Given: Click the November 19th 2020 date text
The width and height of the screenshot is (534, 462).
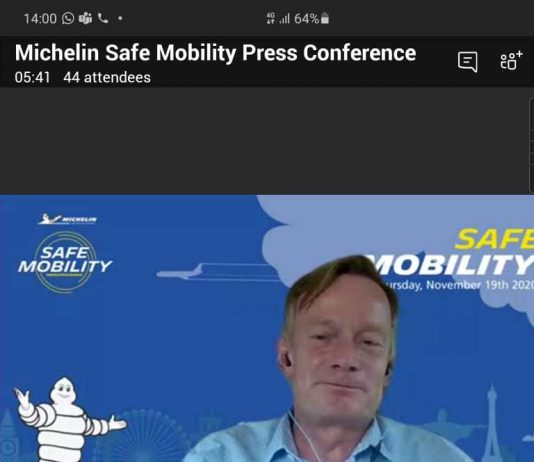Looking at the screenshot, I should (x=457, y=285).
